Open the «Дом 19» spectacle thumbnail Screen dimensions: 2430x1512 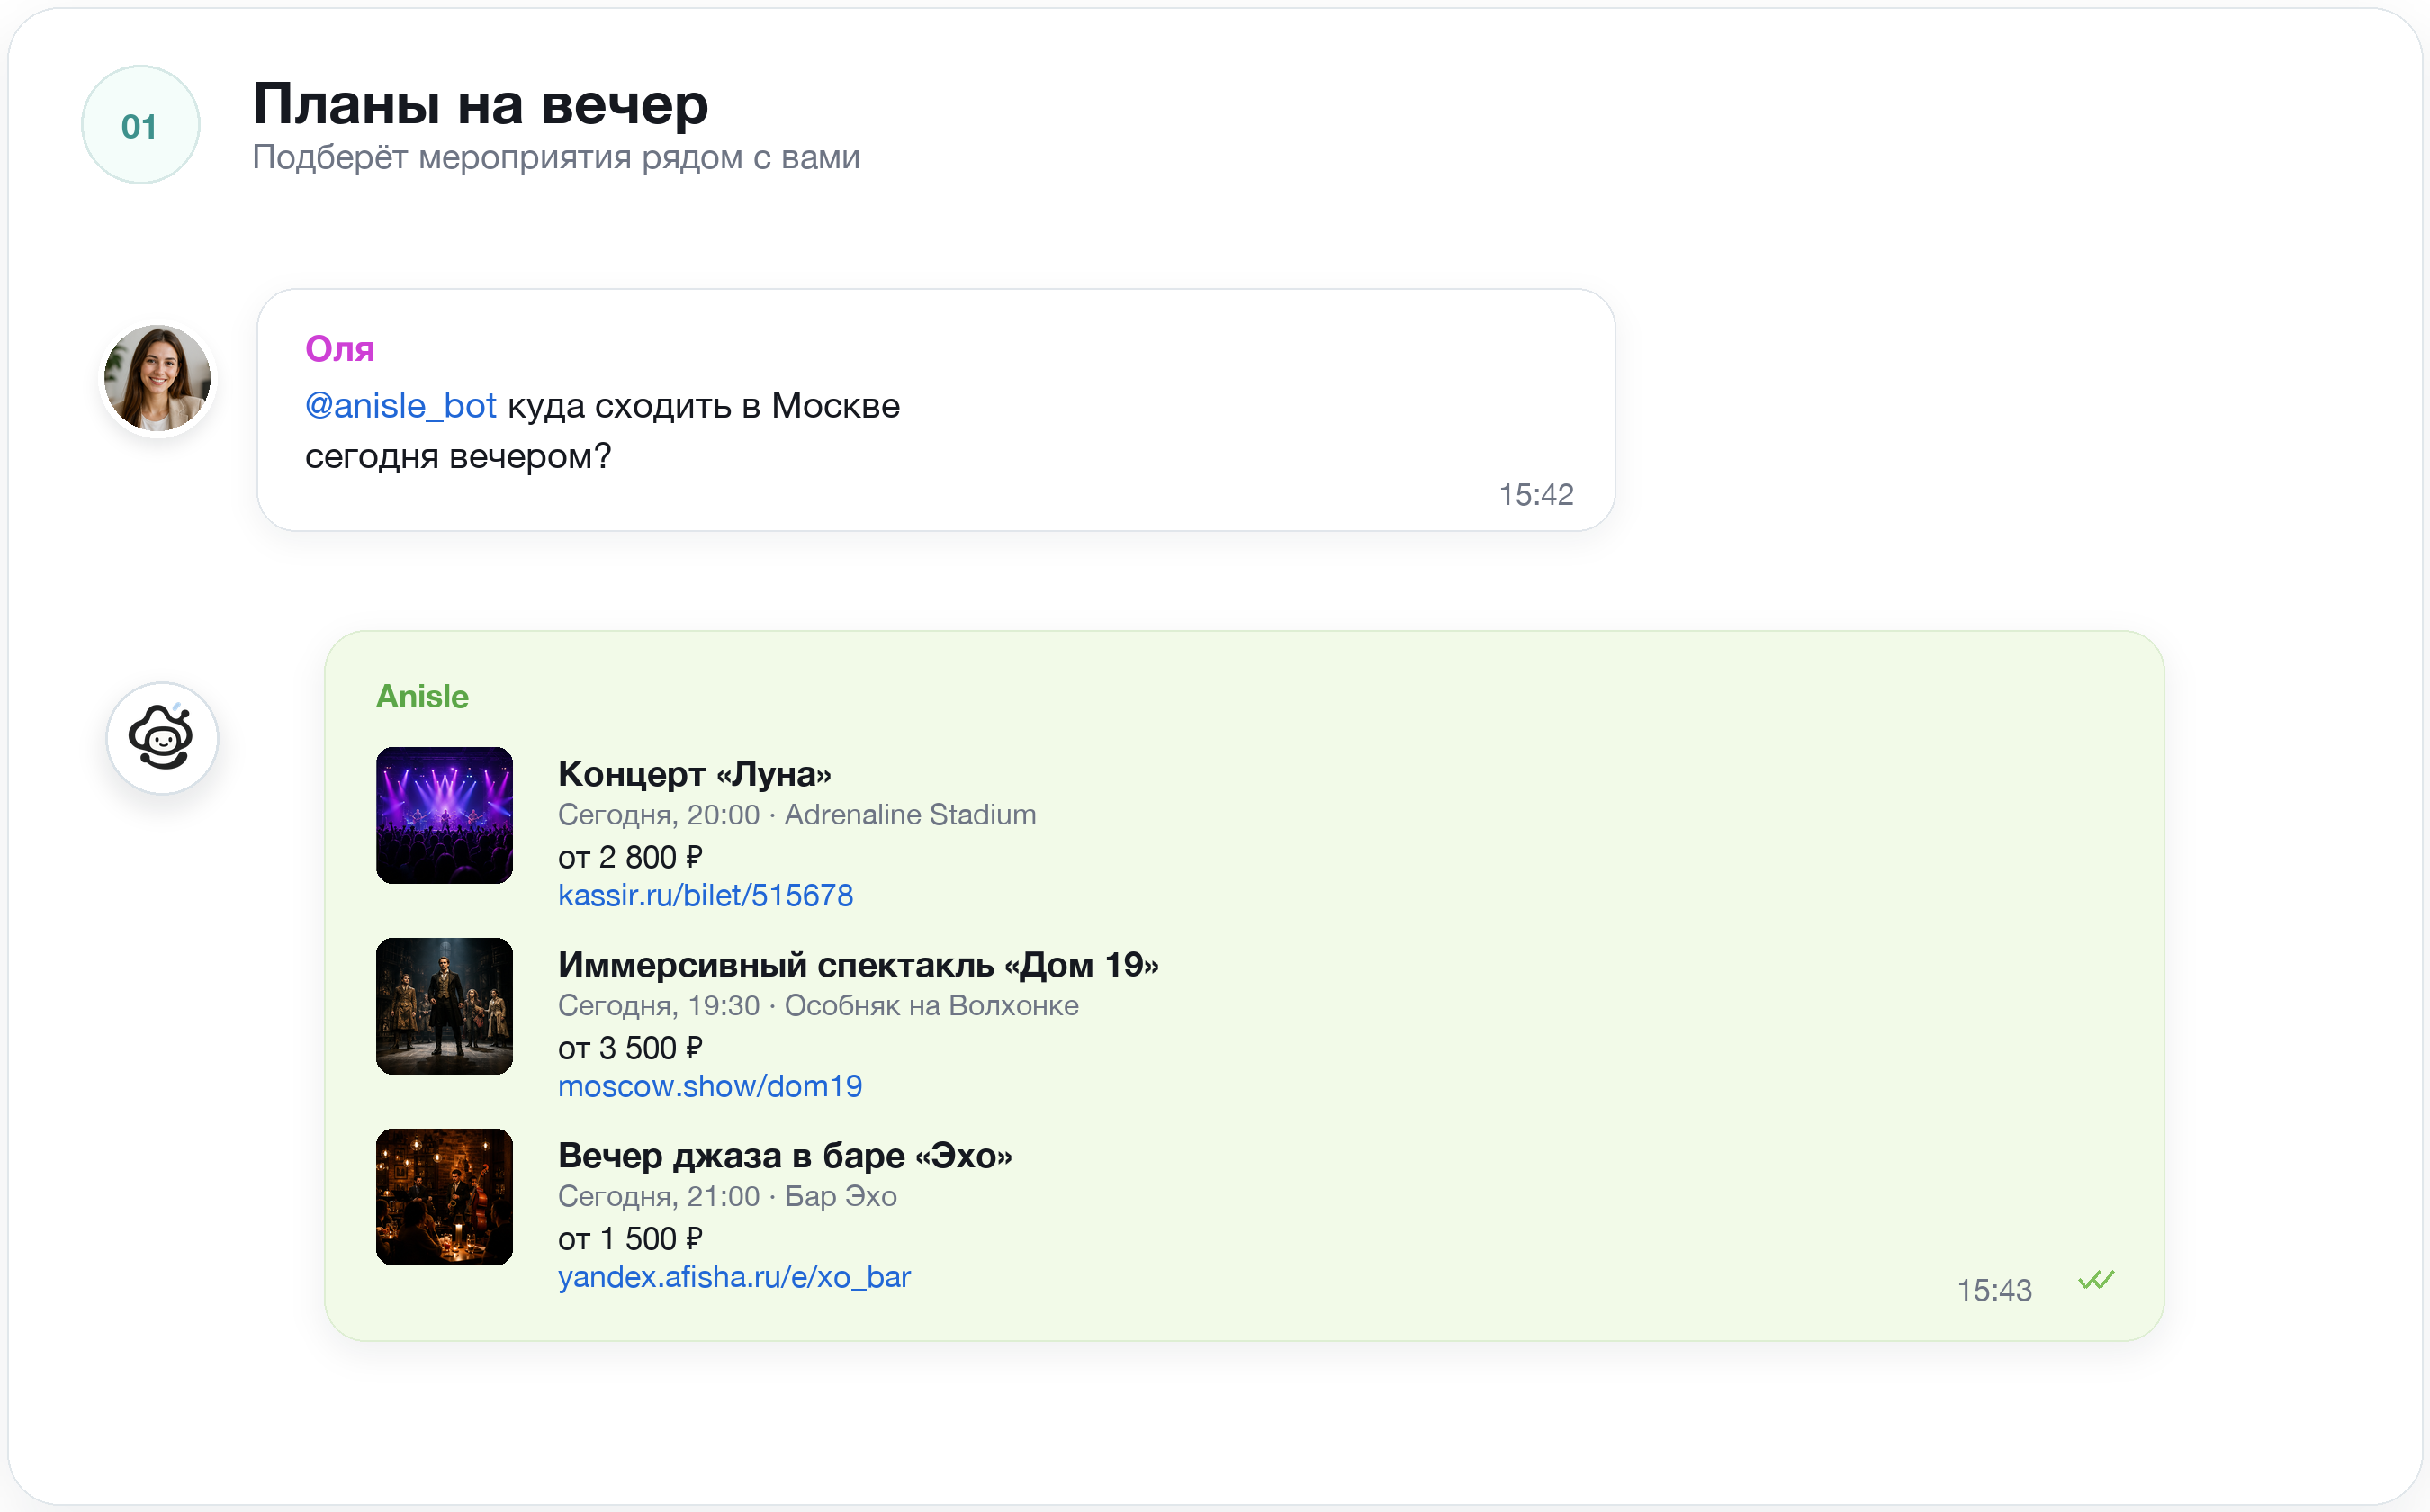pos(444,1006)
